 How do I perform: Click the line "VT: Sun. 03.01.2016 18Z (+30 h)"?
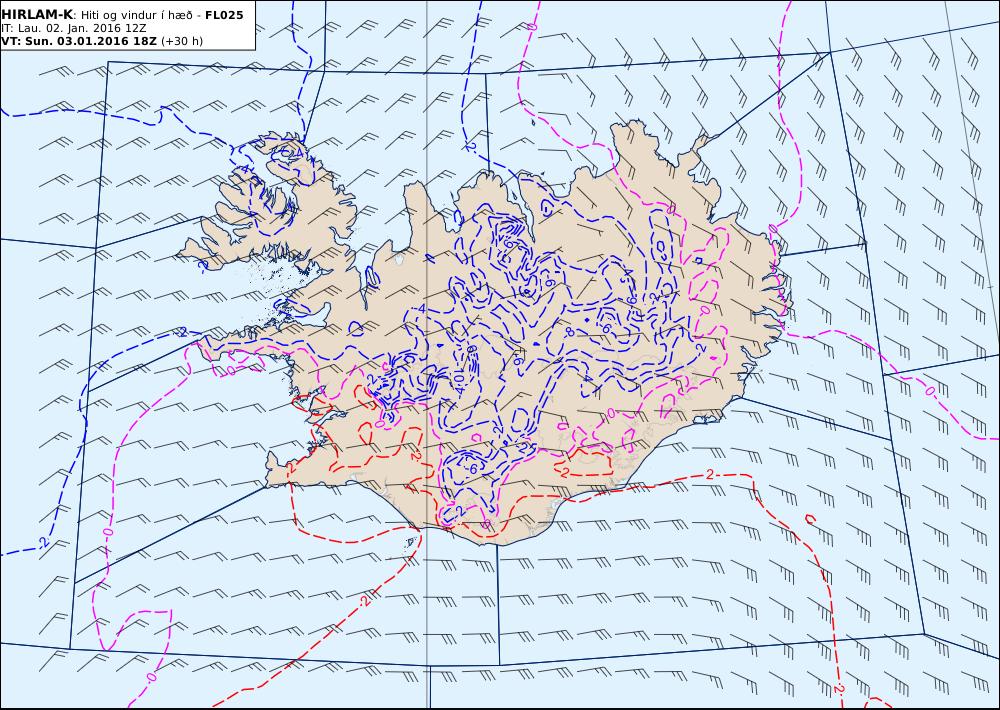pos(102,41)
